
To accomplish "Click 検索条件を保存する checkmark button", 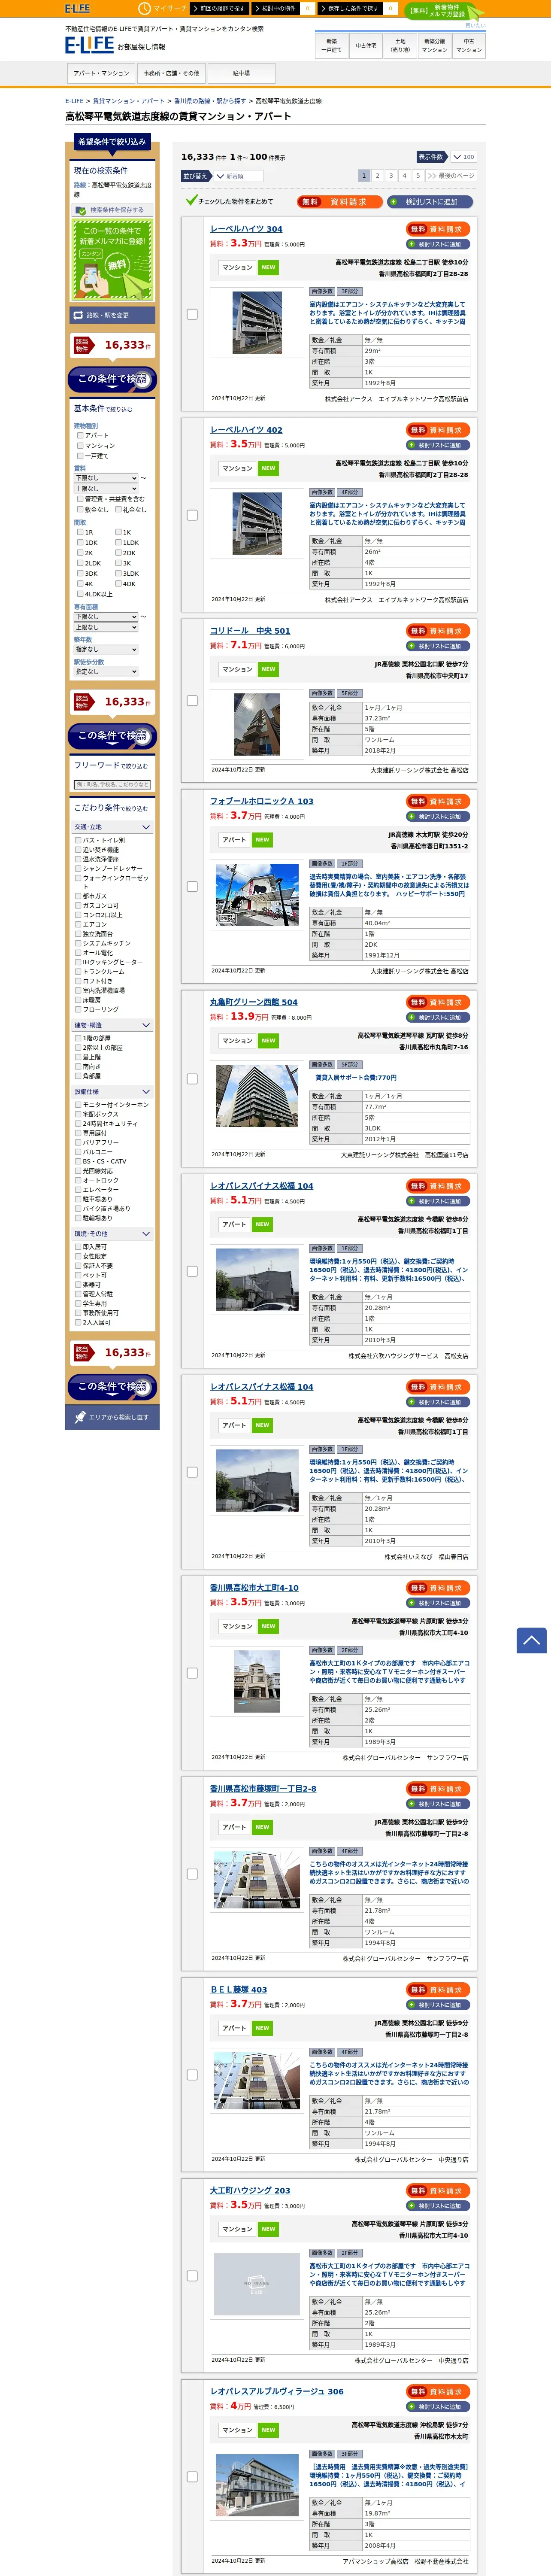I will click(x=112, y=210).
